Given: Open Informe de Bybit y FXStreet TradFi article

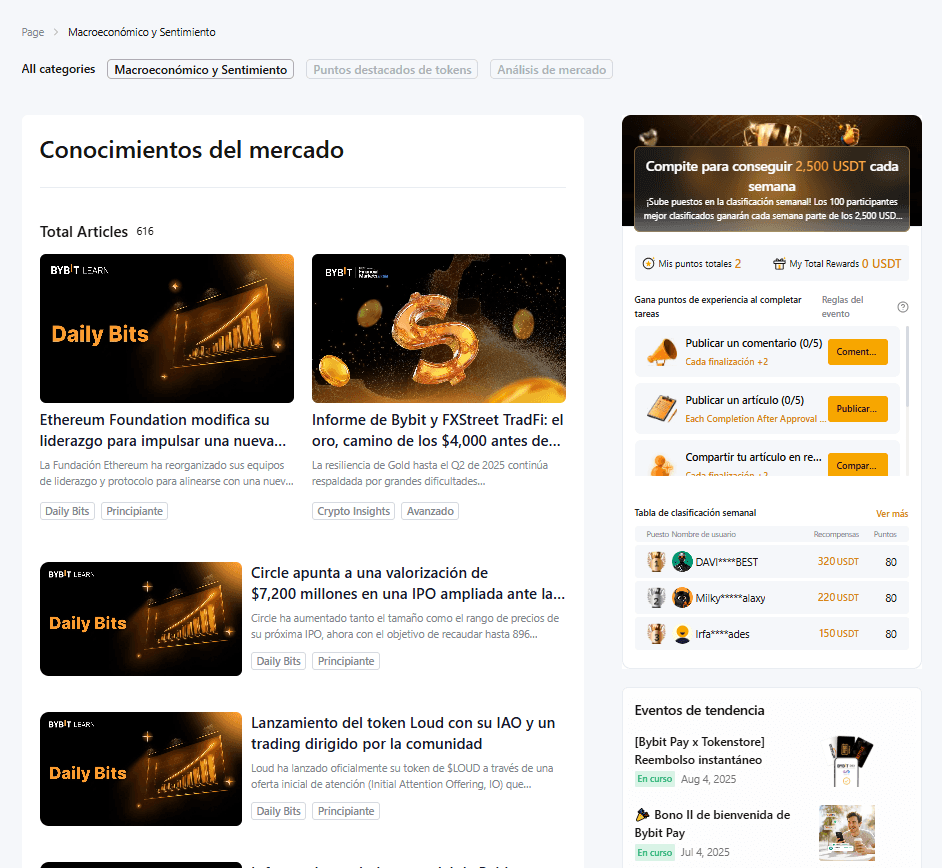Looking at the screenshot, I should click(x=437, y=430).
